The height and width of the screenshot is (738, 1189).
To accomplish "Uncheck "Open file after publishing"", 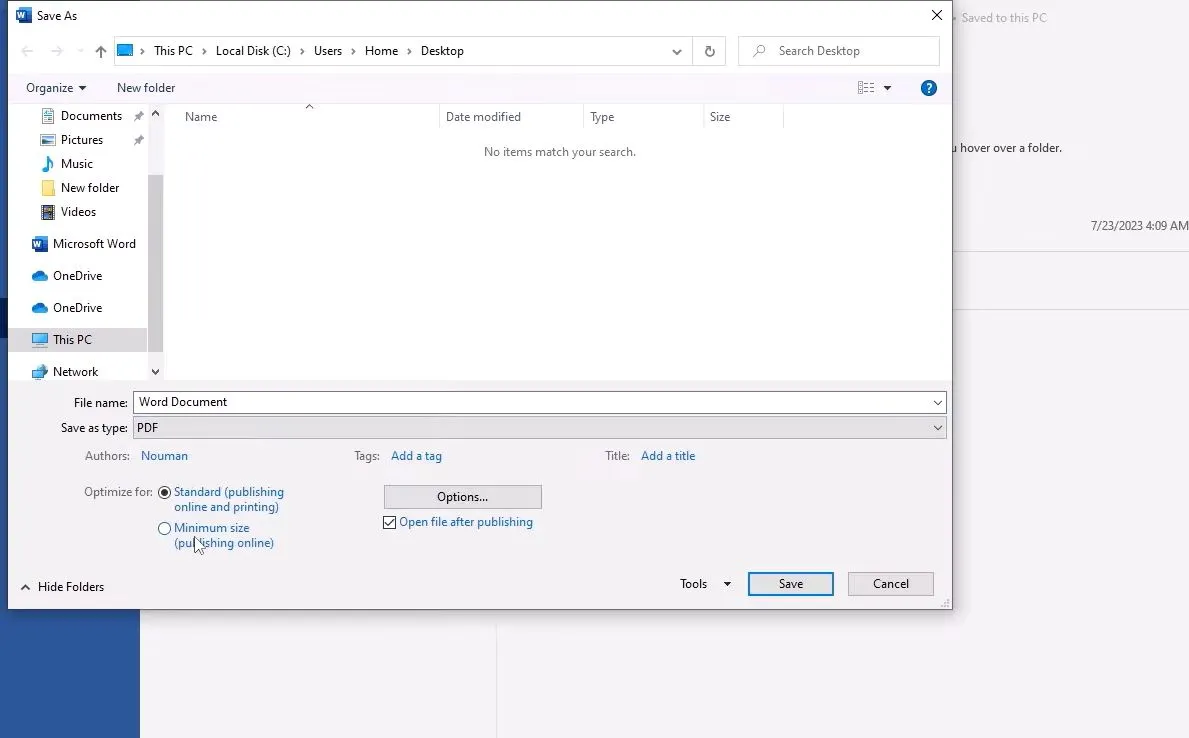I will [x=389, y=522].
